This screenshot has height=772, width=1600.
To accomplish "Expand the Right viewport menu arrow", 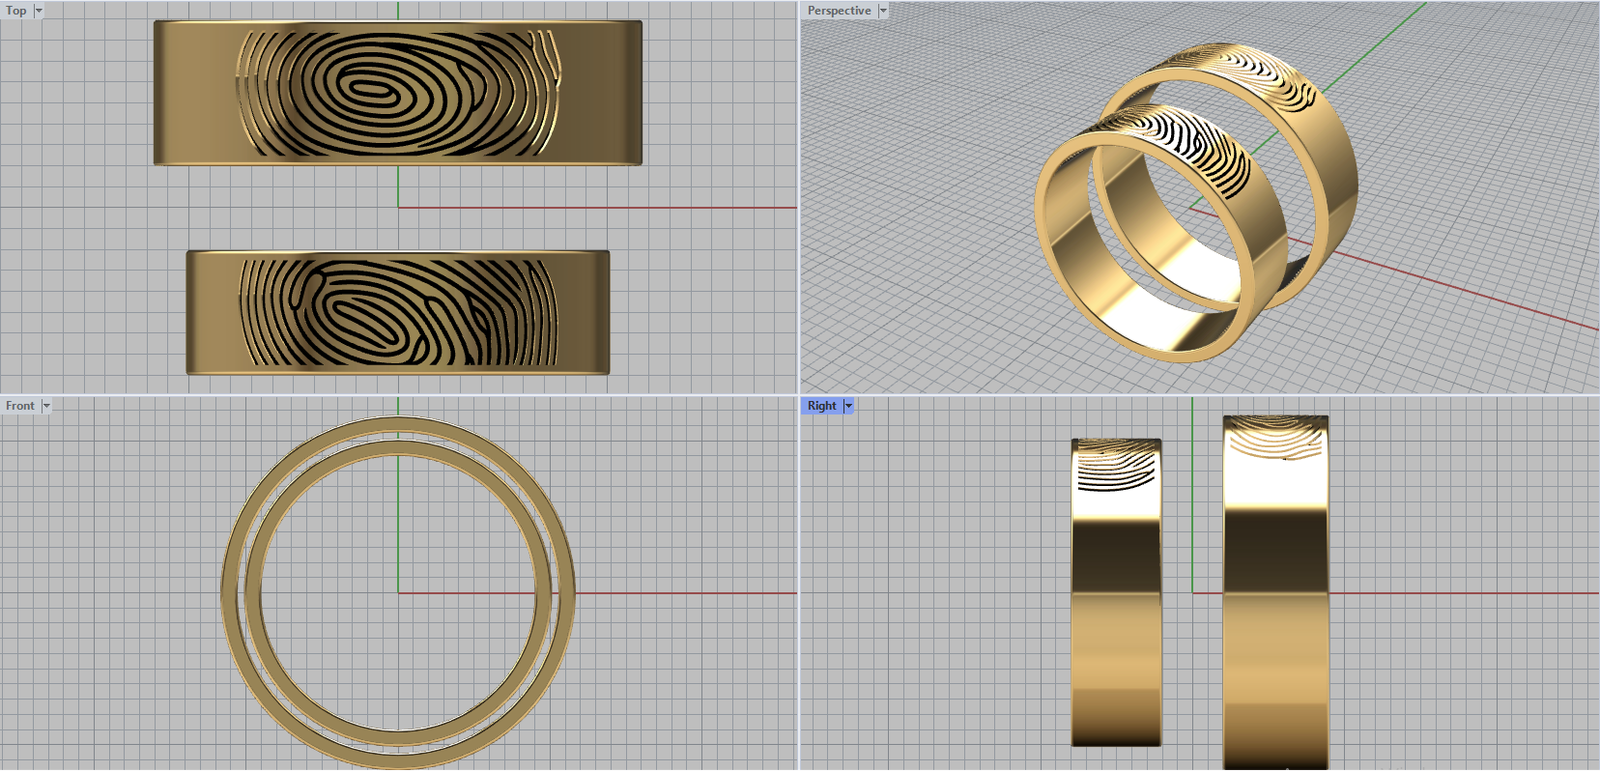I will tap(849, 406).
